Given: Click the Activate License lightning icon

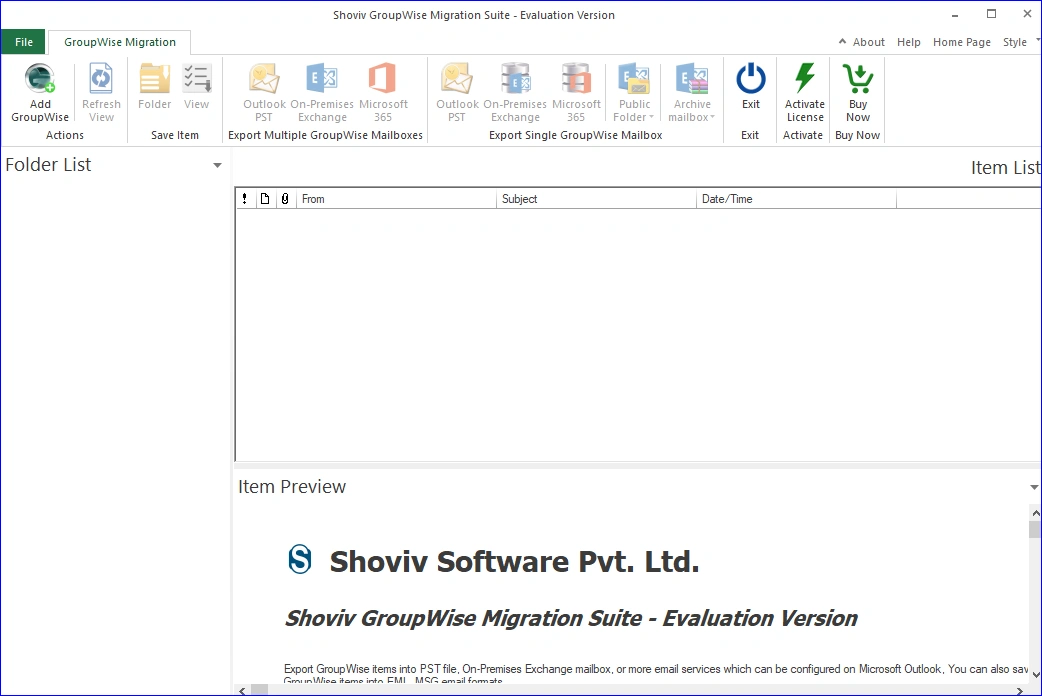Looking at the screenshot, I should [x=805, y=78].
